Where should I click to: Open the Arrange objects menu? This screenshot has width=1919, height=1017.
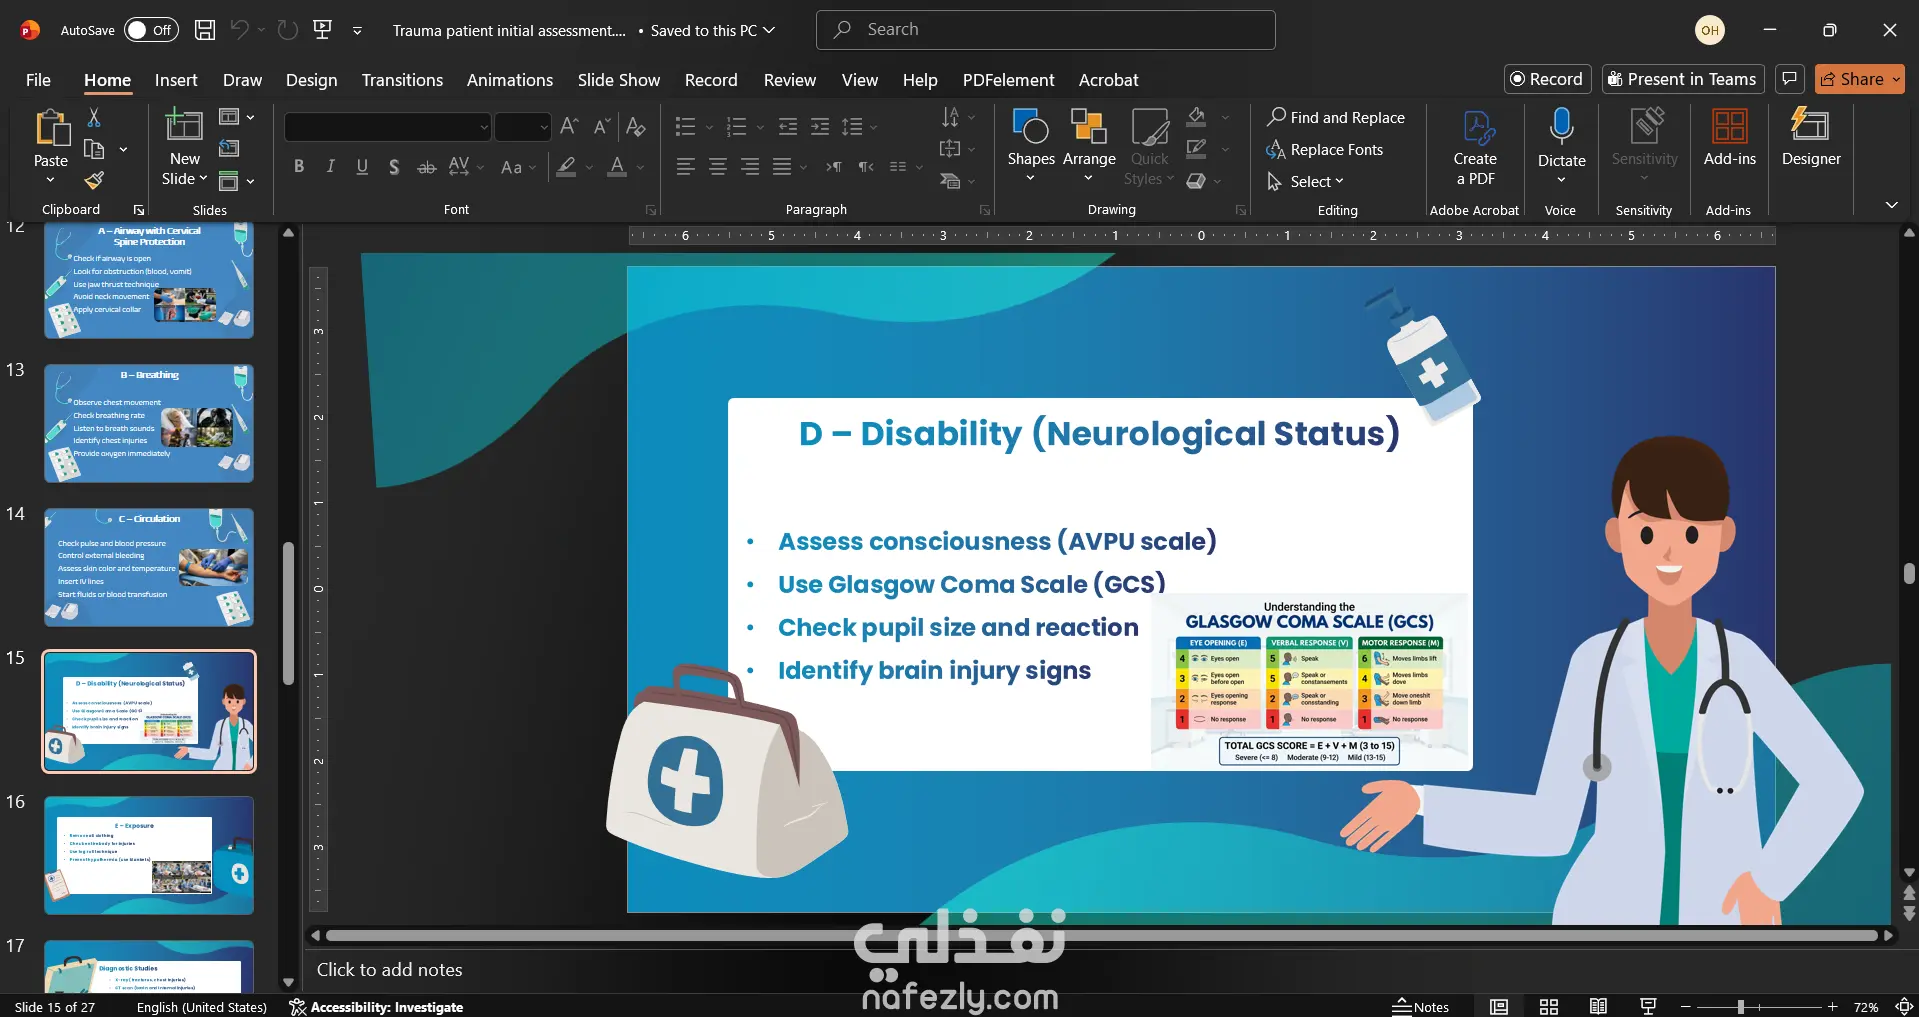[x=1089, y=146]
